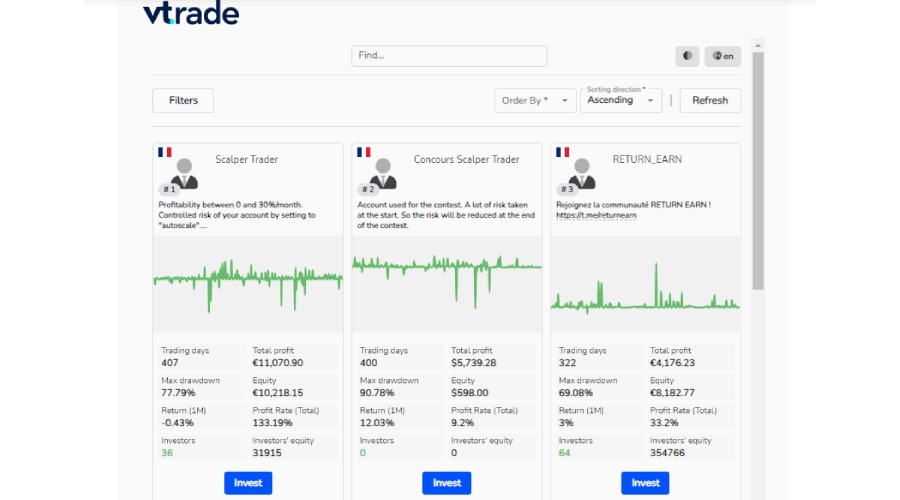The image size is (900, 500).
Task: Click the #1 rank badge
Action: [x=168, y=189]
